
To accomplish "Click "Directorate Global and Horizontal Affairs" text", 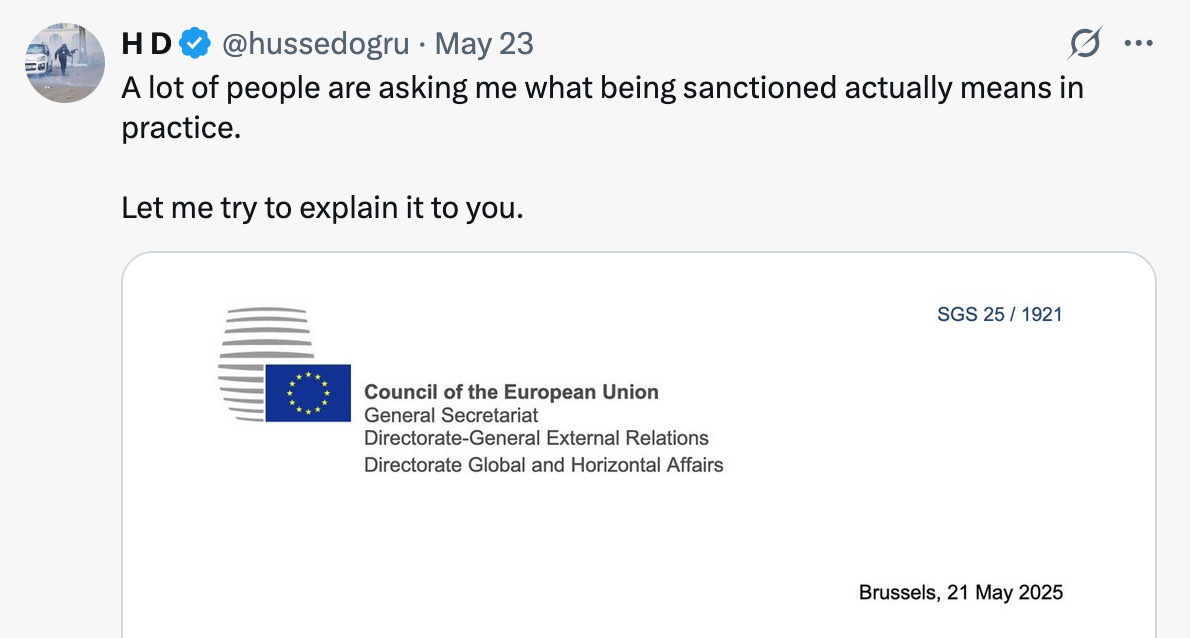I will [x=543, y=464].
